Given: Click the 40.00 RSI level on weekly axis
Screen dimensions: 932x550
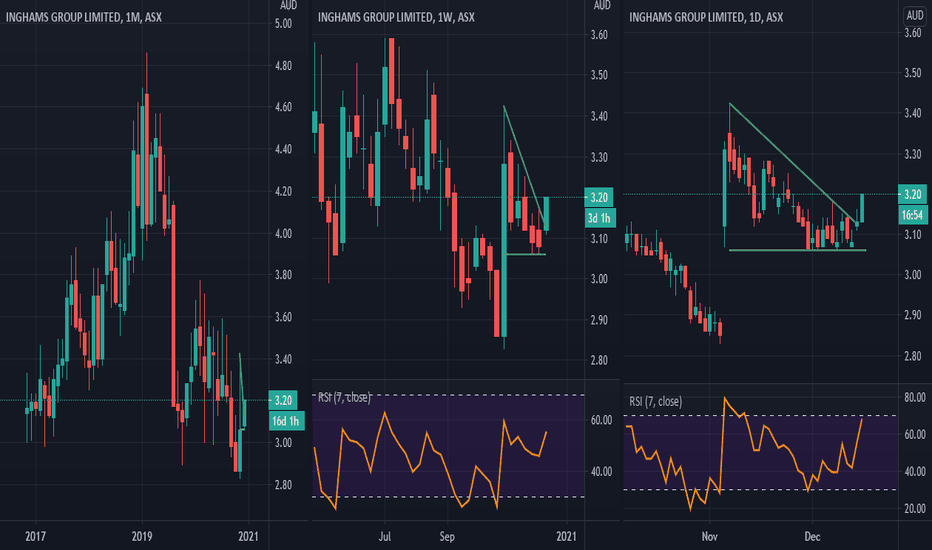Looking at the screenshot, I should 601,472.
